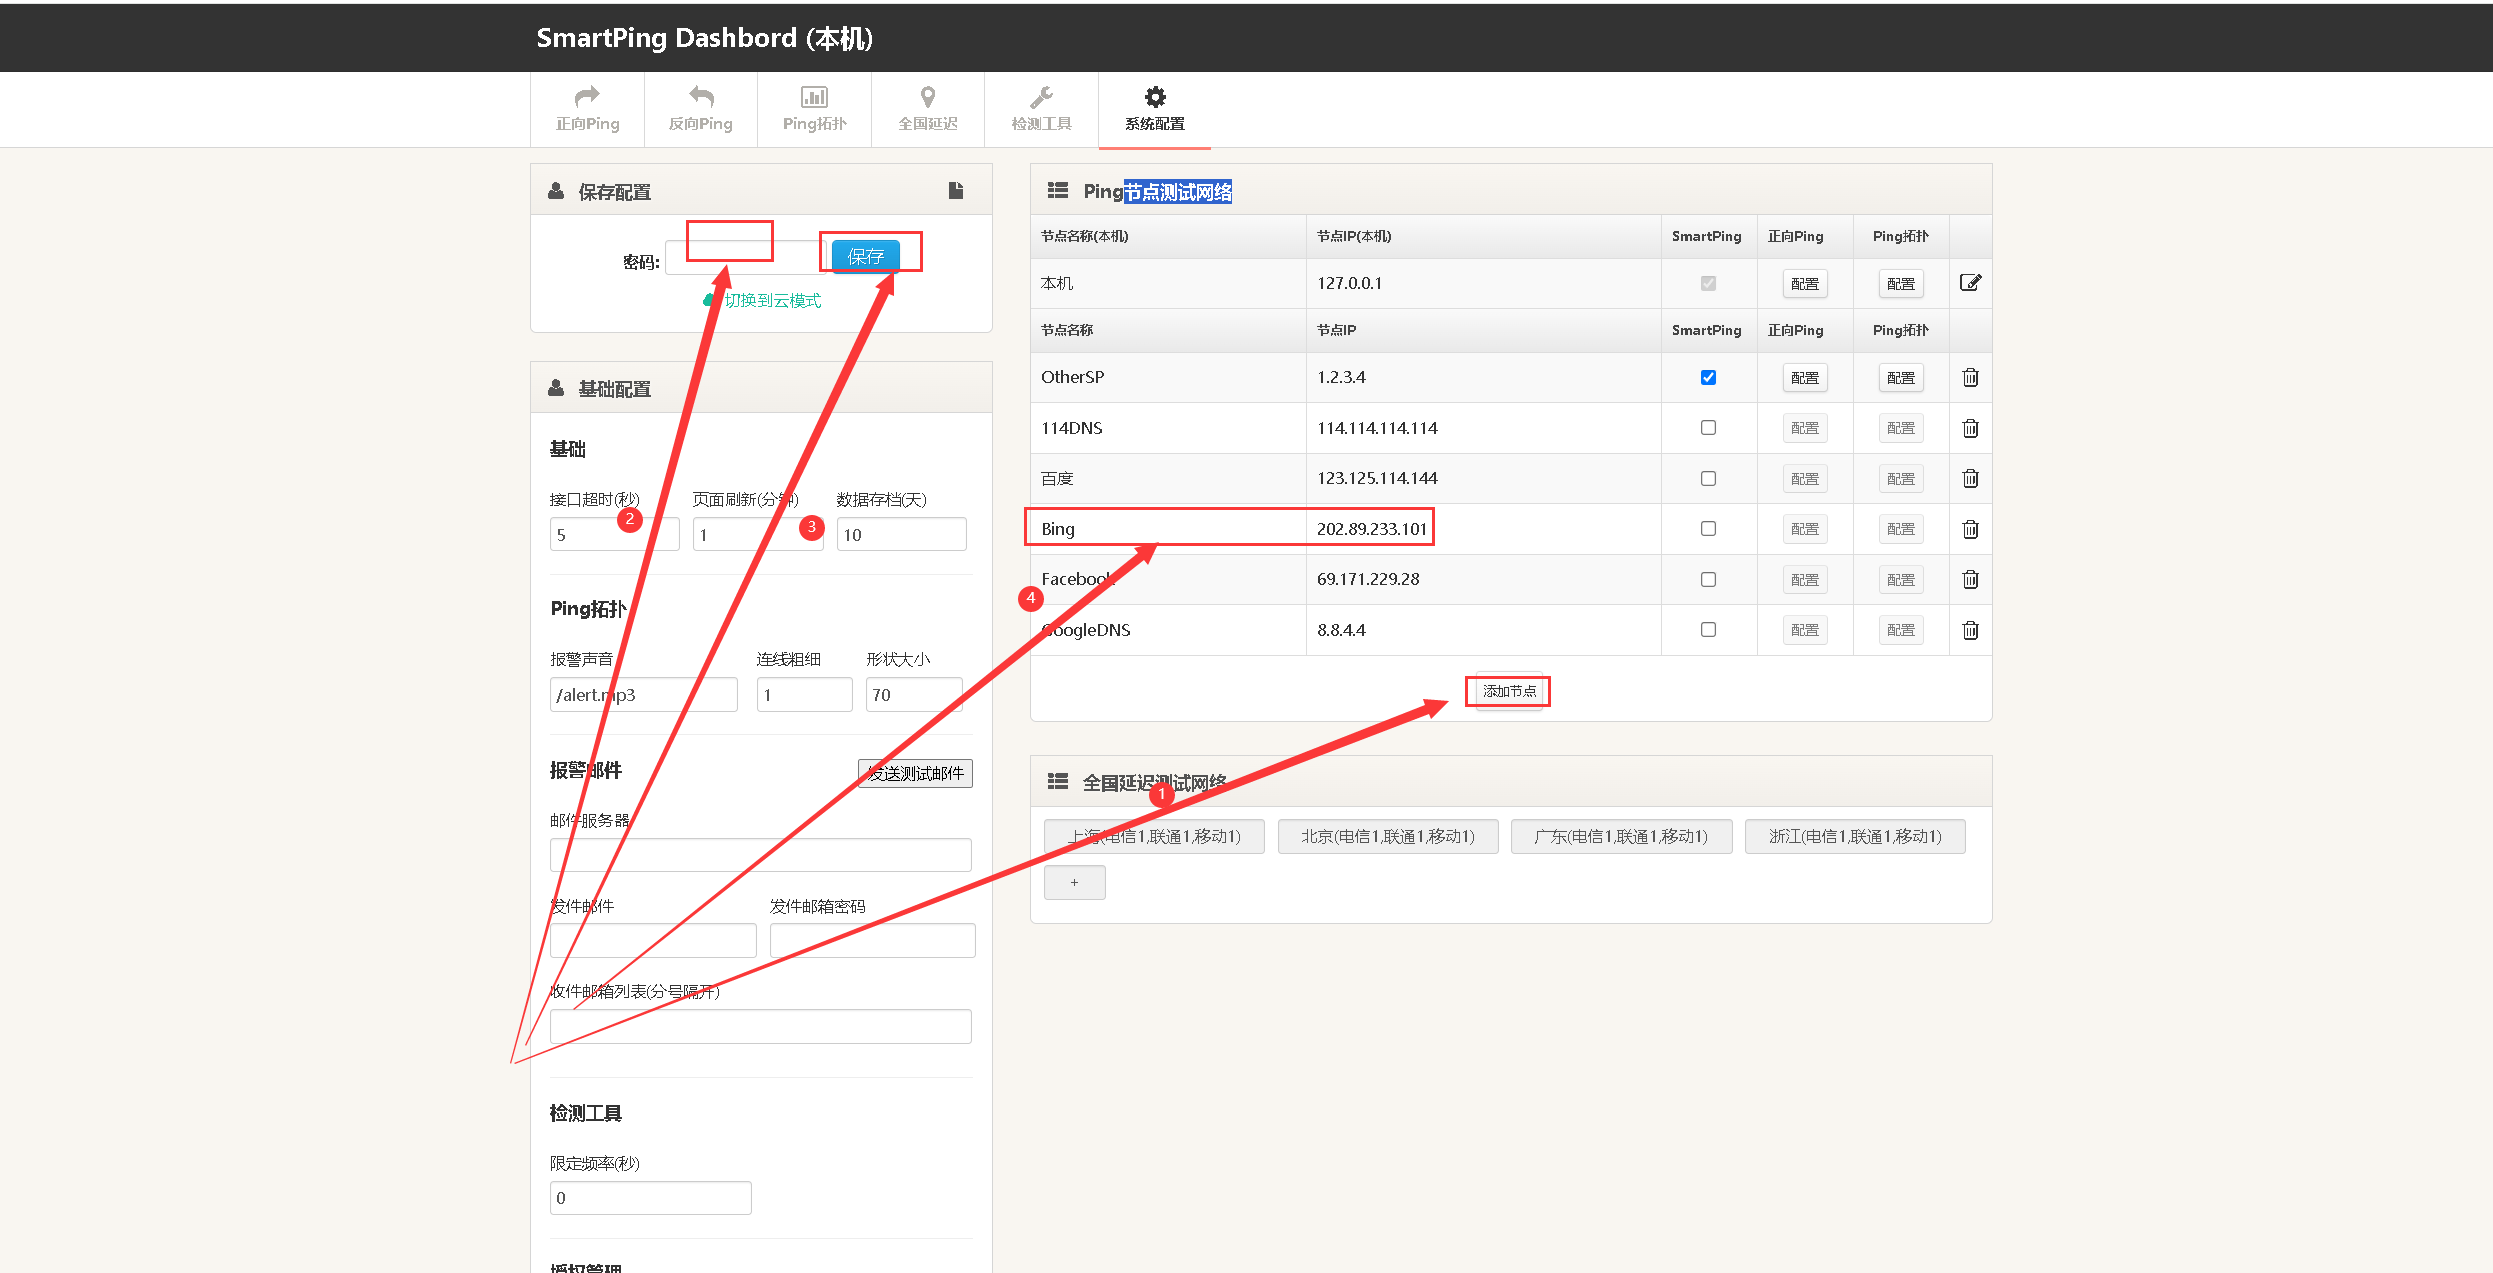Image resolution: width=2493 pixels, height=1273 pixels.
Task: Uncheck SmartPing checkbox for OtherSP
Action: click(1708, 378)
